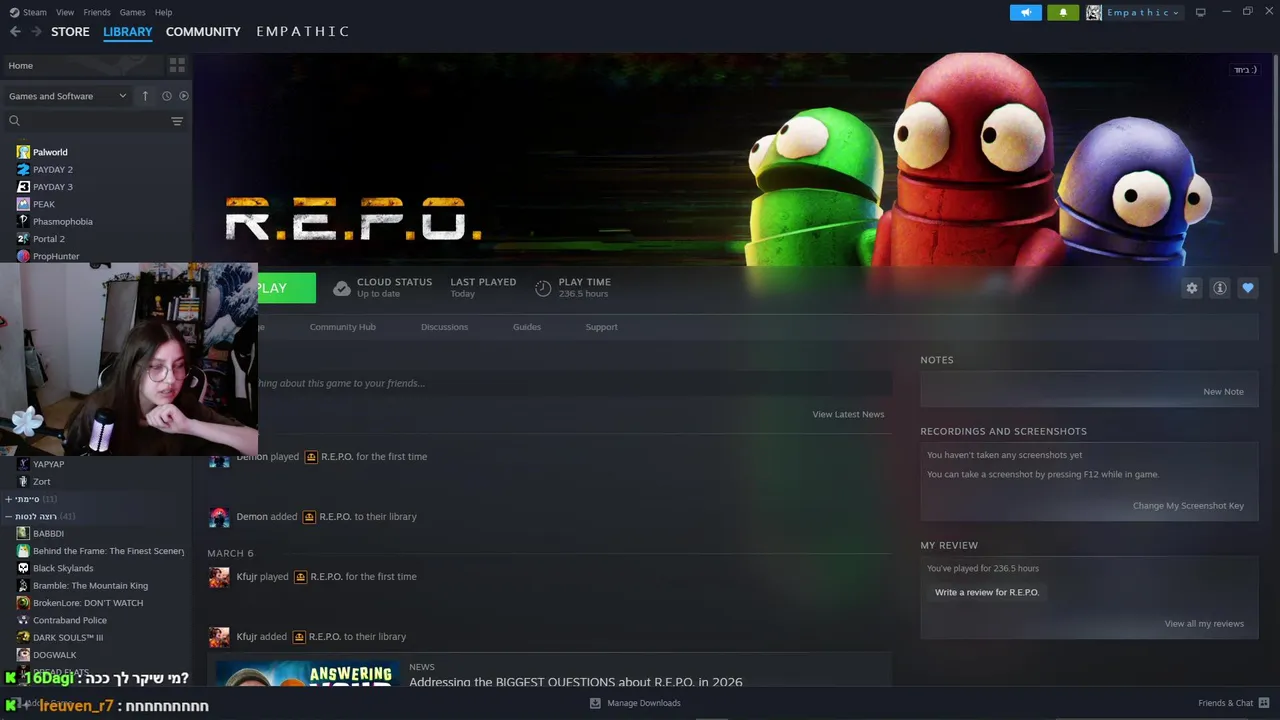Screen dimensions: 1280x720
Task: Click the play time clock icon
Action: coord(543,288)
